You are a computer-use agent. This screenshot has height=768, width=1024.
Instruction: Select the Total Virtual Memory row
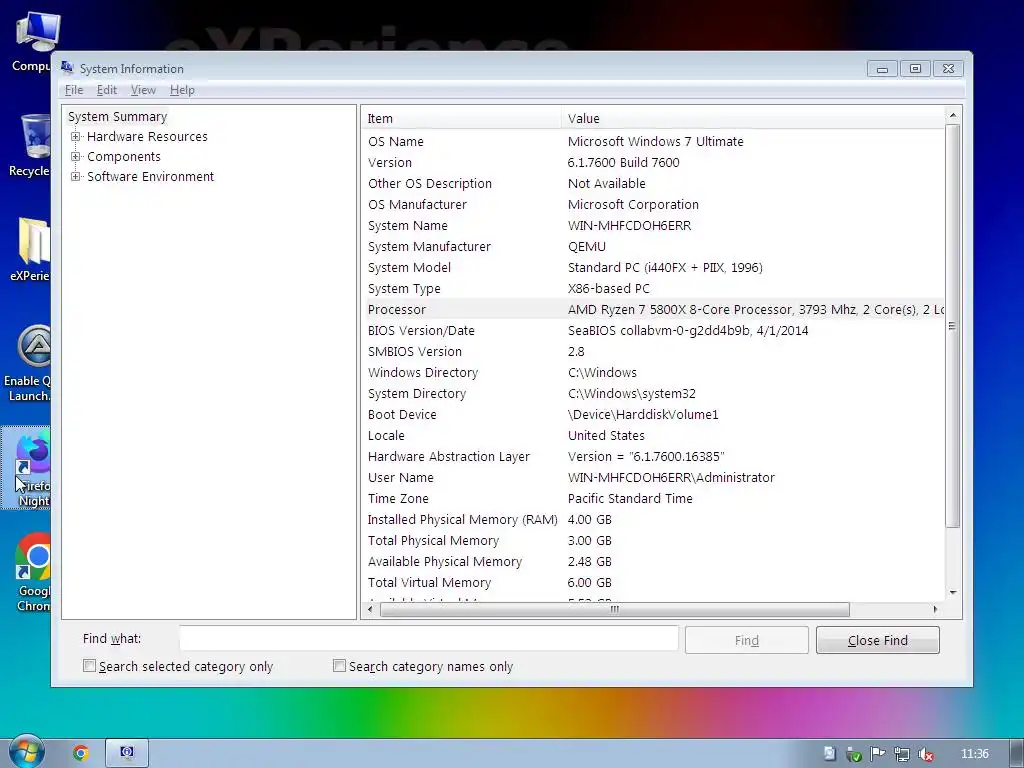tap(653, 583)
